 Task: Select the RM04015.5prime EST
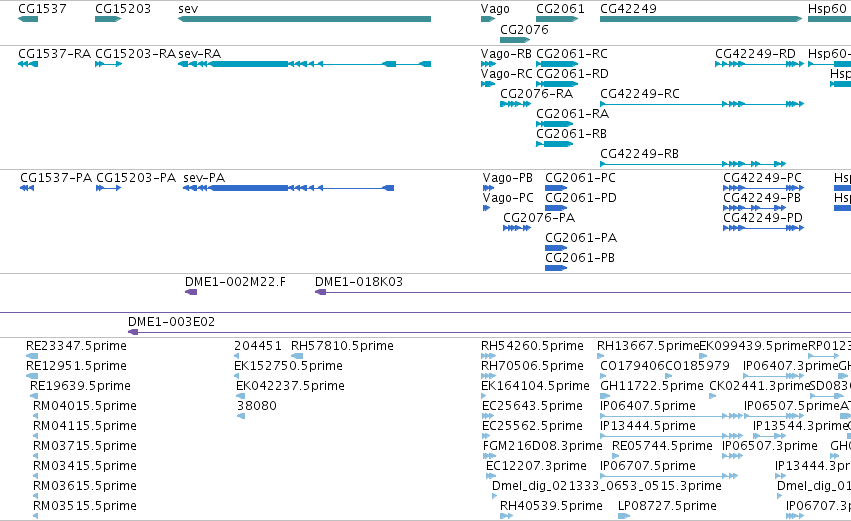(x=35, y=417)
